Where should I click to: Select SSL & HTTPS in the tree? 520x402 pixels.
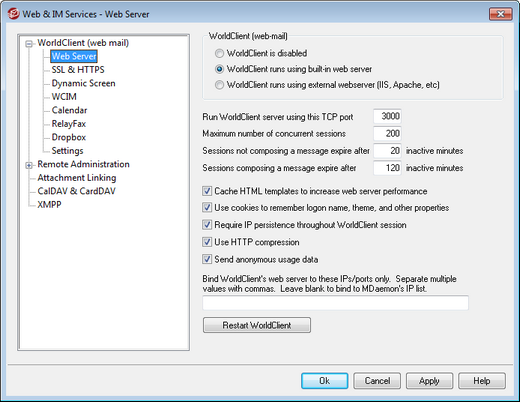point(78,70)
